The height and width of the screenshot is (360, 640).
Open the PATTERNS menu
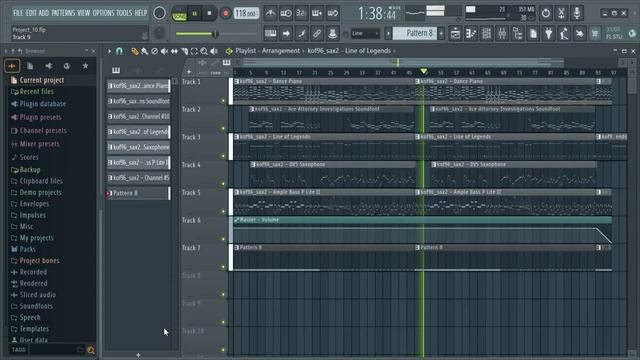(x=63, y=13)
